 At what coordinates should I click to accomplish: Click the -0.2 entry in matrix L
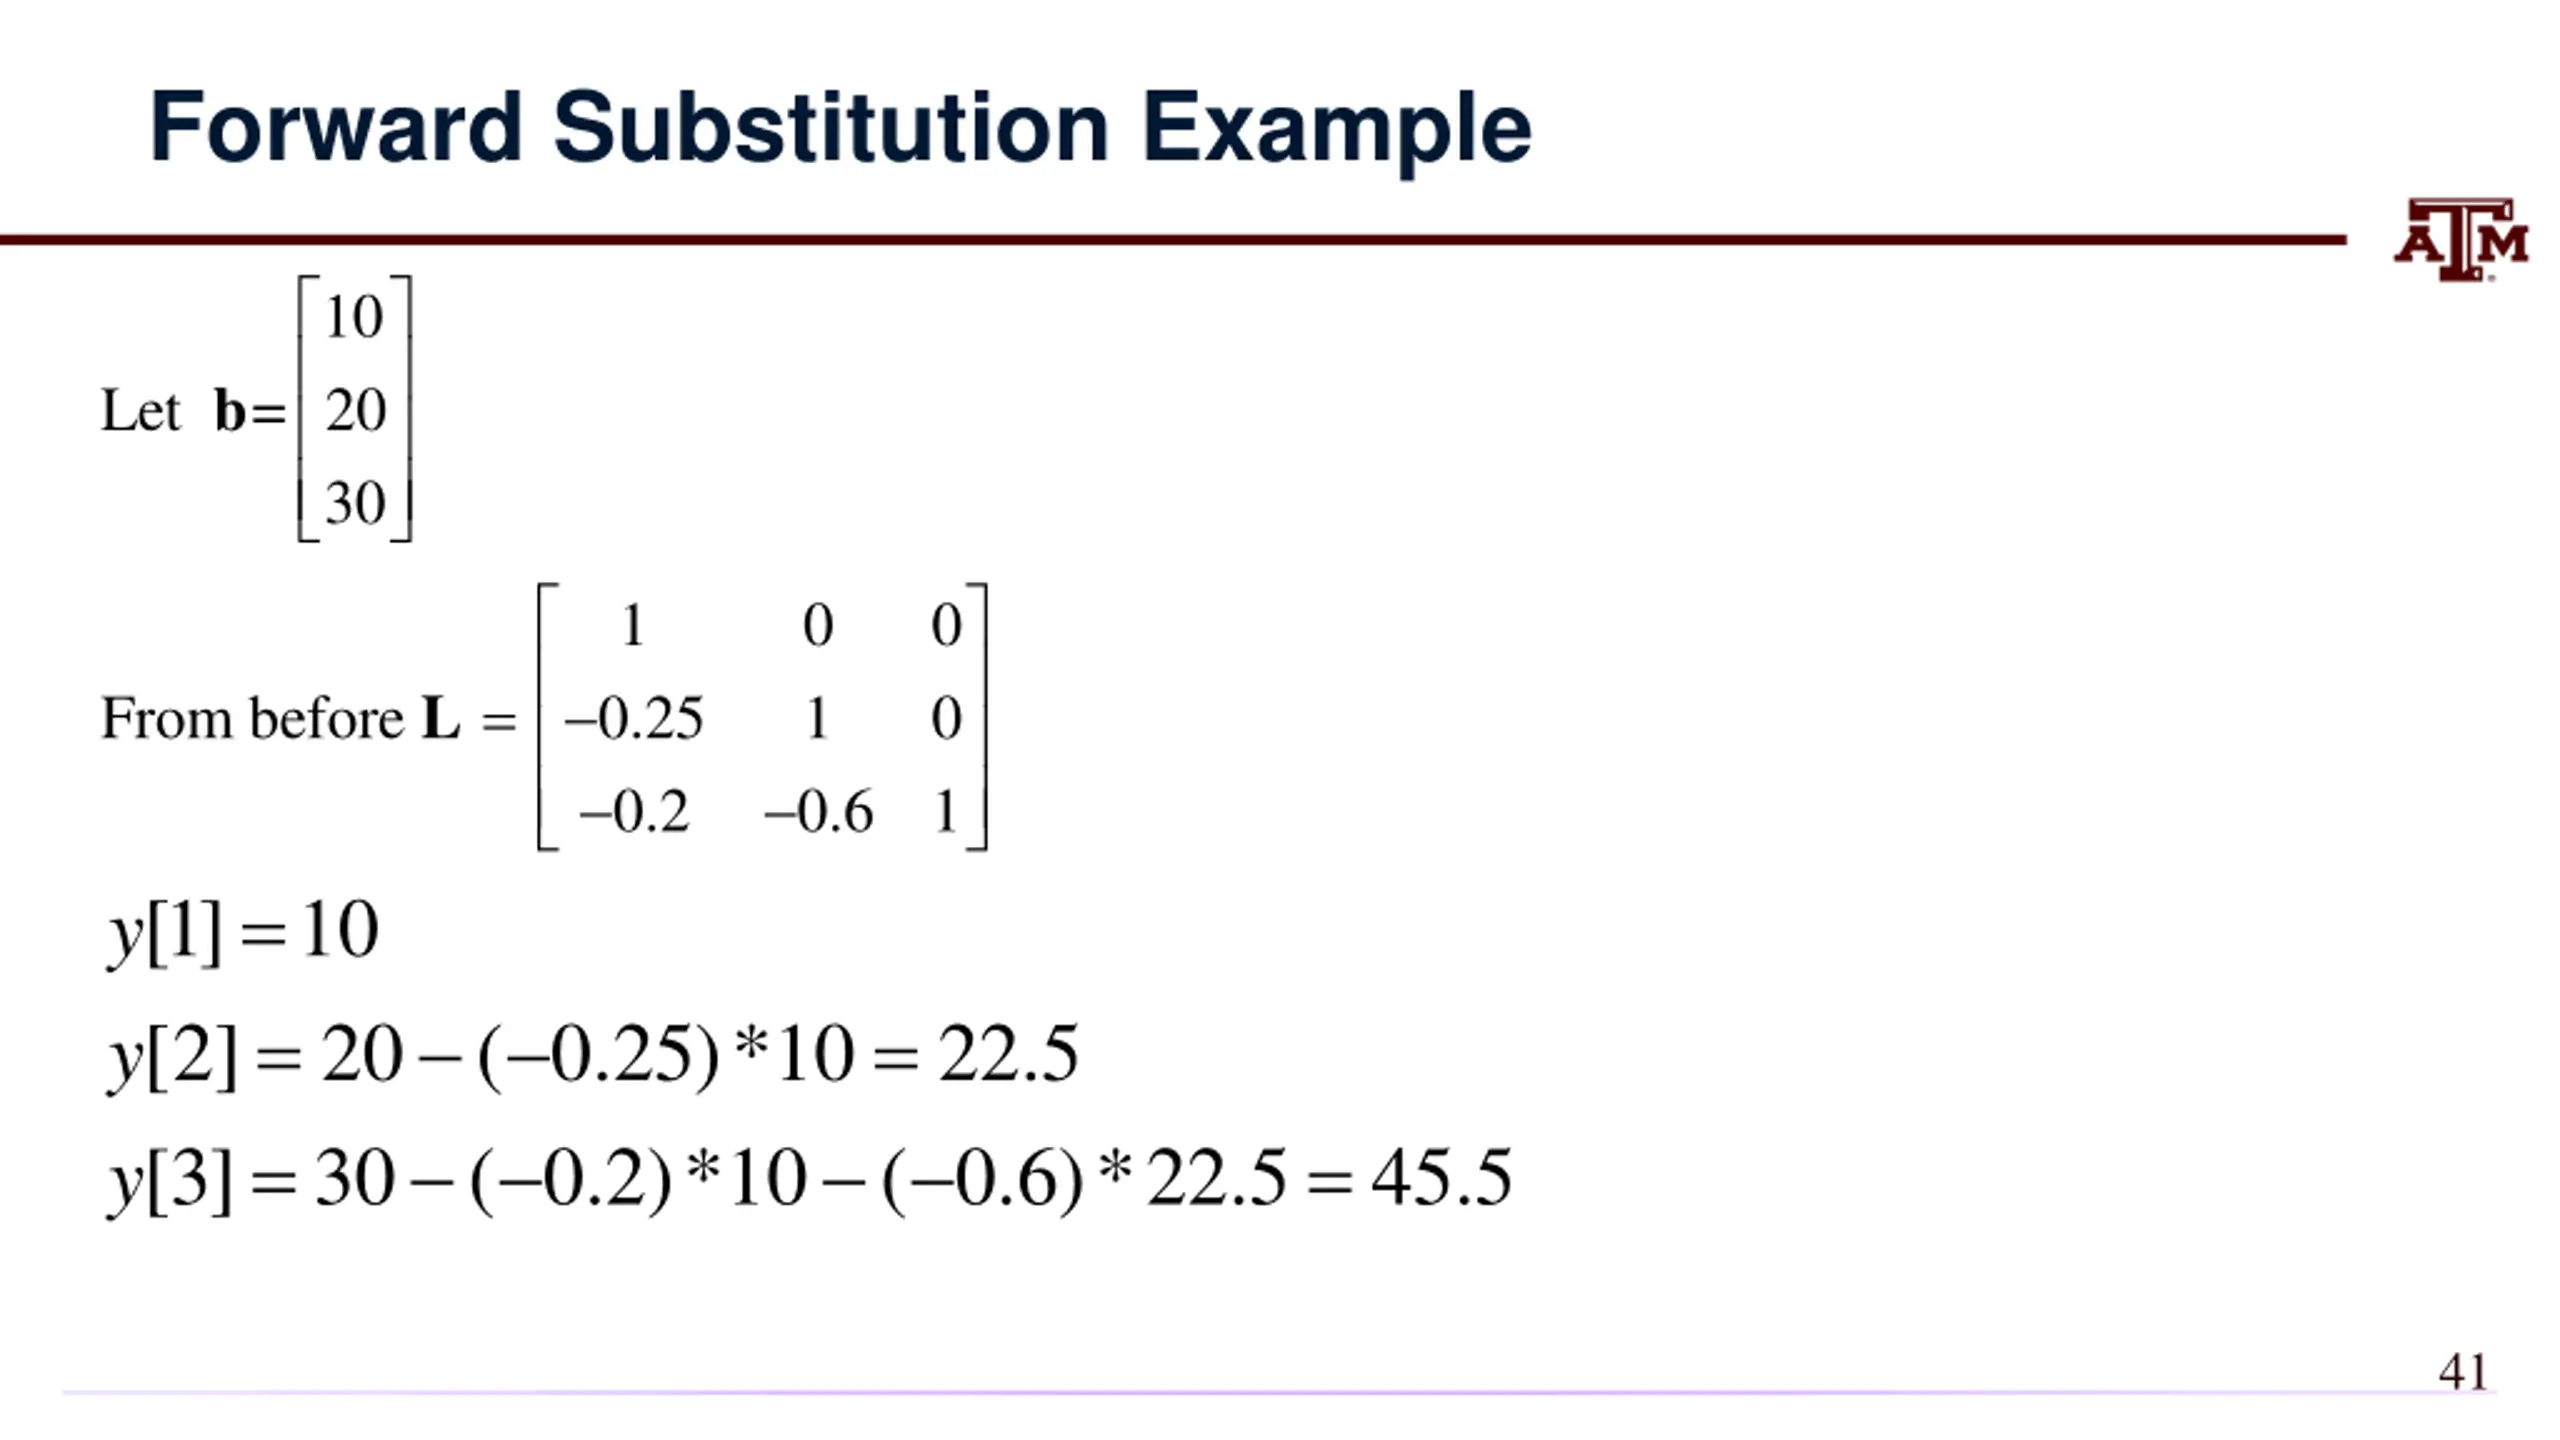tap(634, 811)
